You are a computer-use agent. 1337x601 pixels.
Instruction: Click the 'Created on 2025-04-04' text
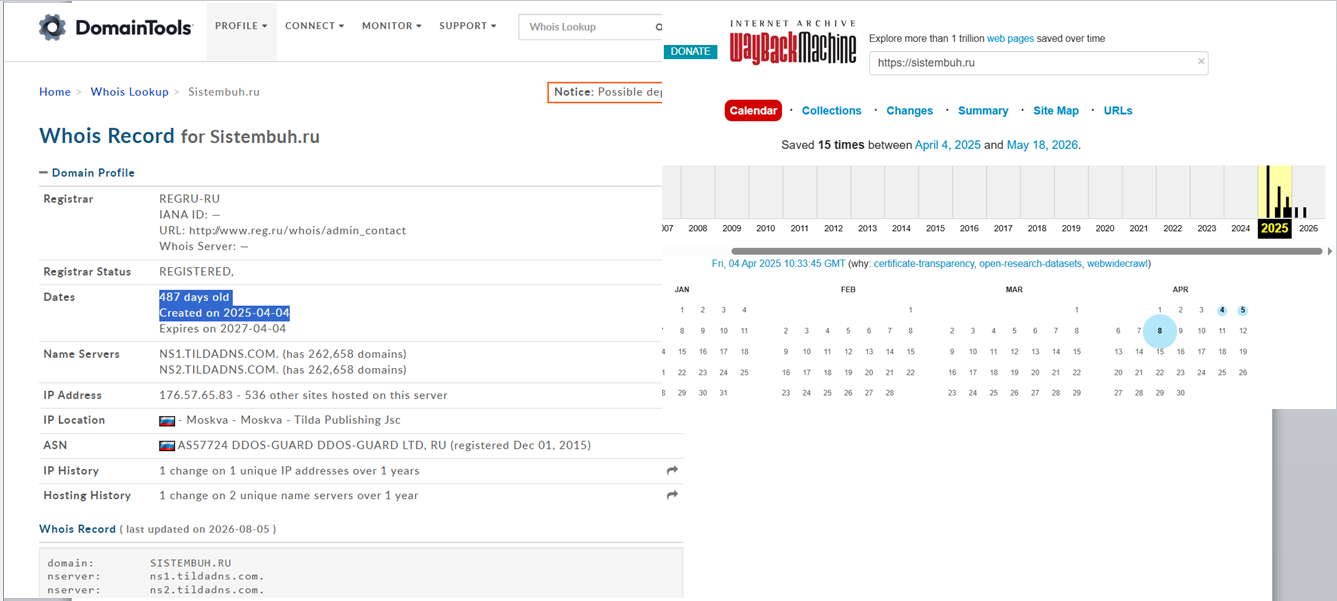[224, 313]
